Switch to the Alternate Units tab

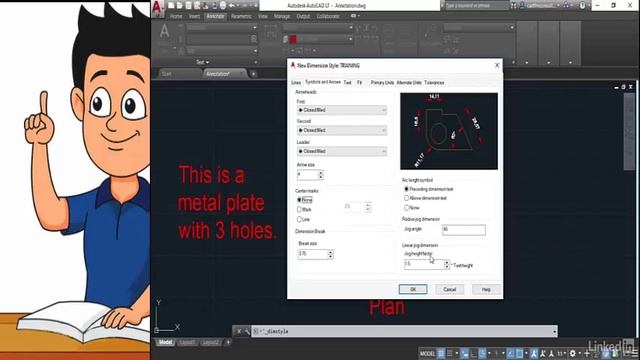409,82
